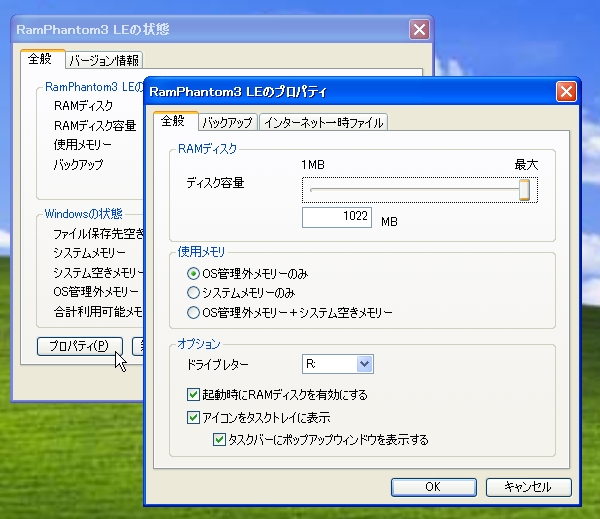Screen dimensions: 600x519
Task: Click OK button in properties dialog
Action: tap(434, 487)
